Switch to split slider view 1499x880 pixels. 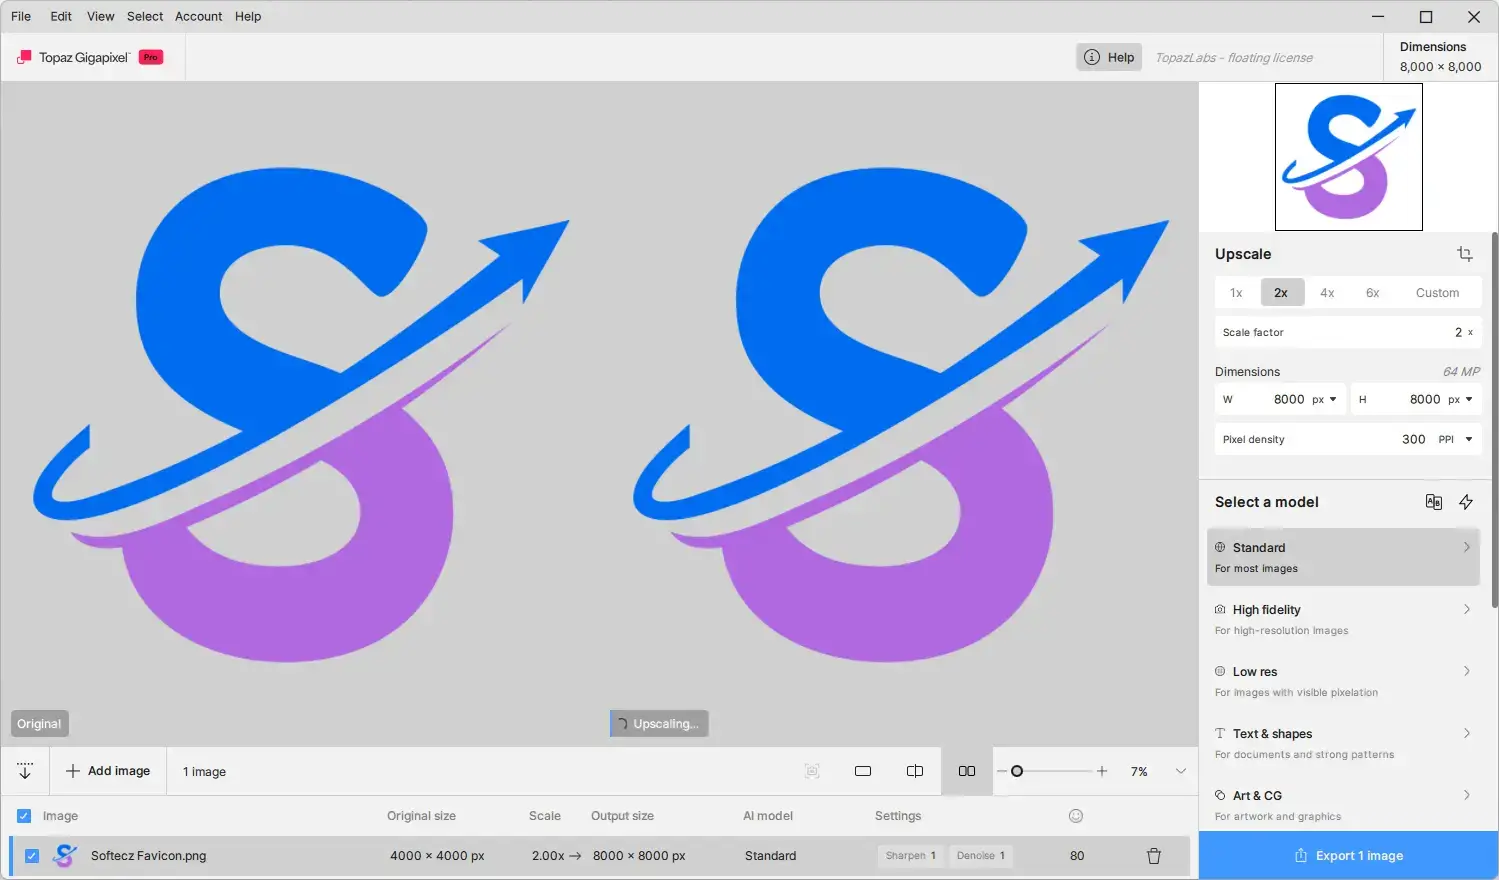(x=915, y=771)
